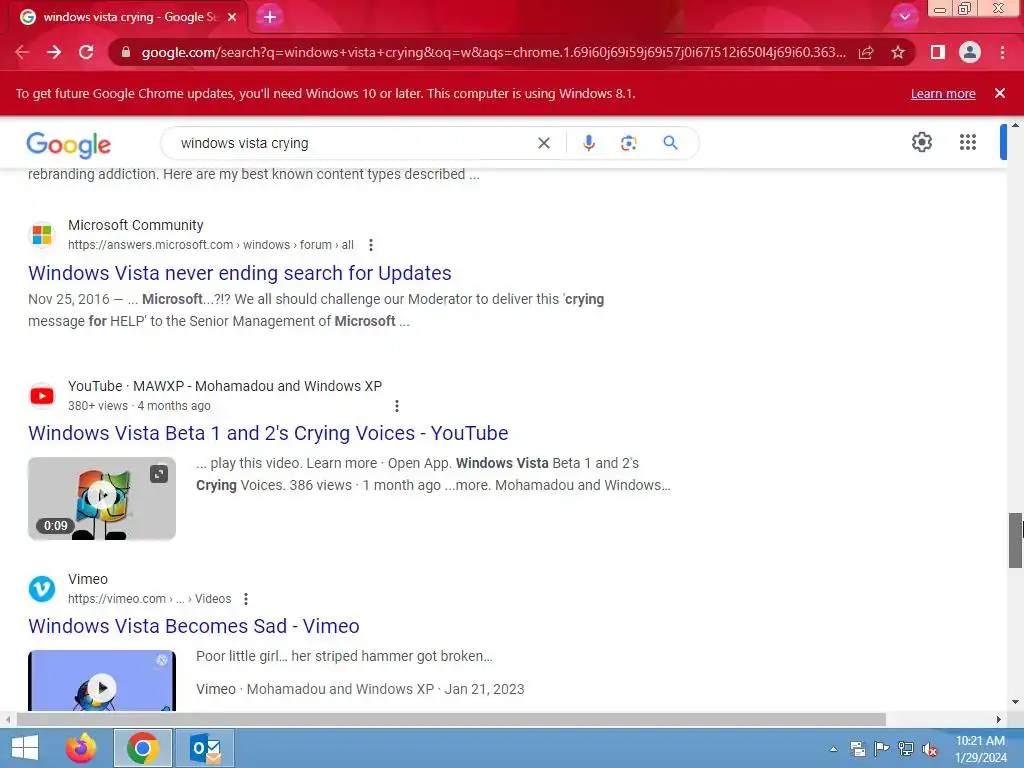Close the 'windows vista crying' tab

point(232,17)
